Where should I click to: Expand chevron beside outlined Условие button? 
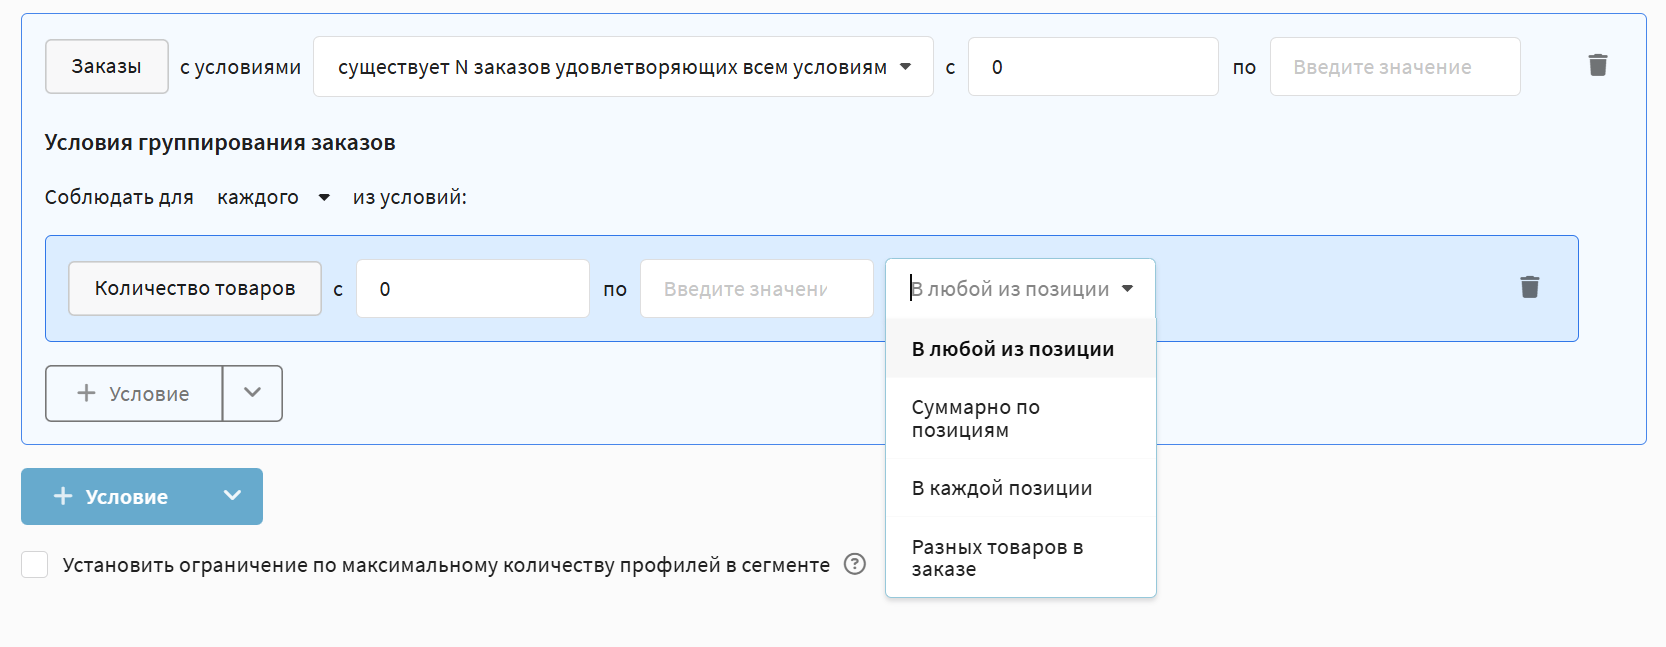click(x=252, y=393)
